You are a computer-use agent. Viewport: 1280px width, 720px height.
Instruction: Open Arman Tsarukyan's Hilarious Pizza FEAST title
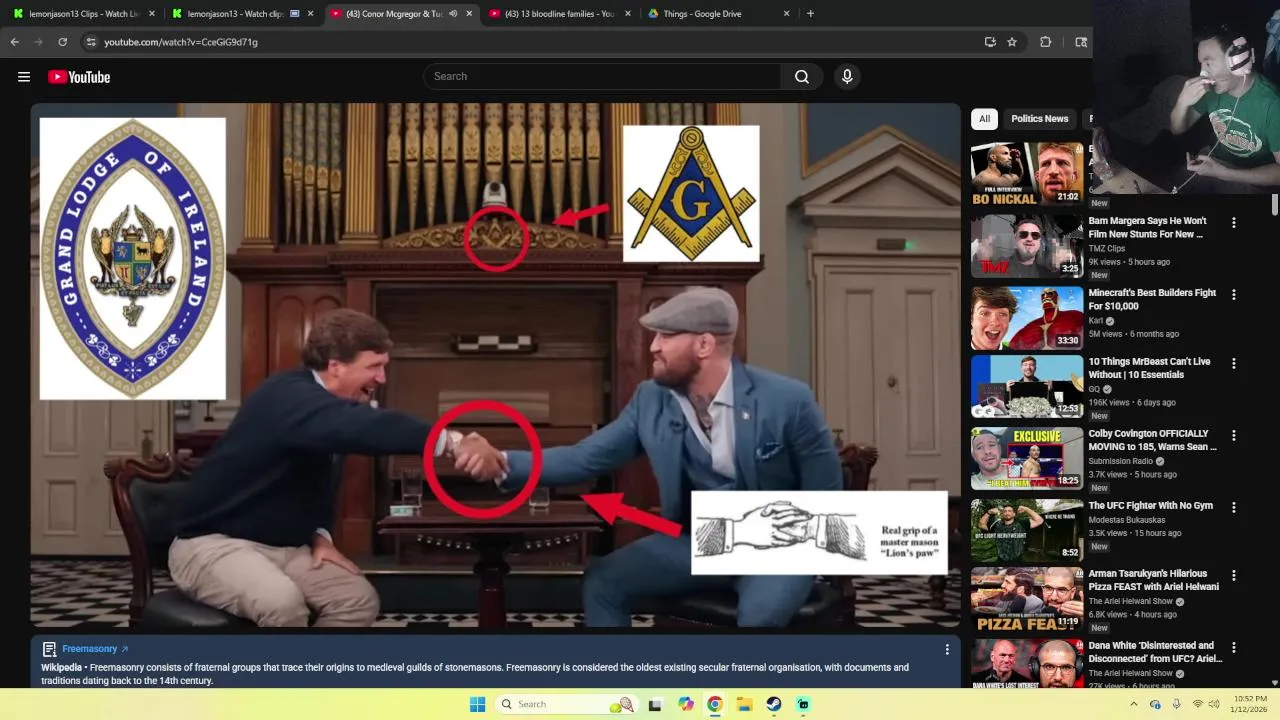[1153, 580]
